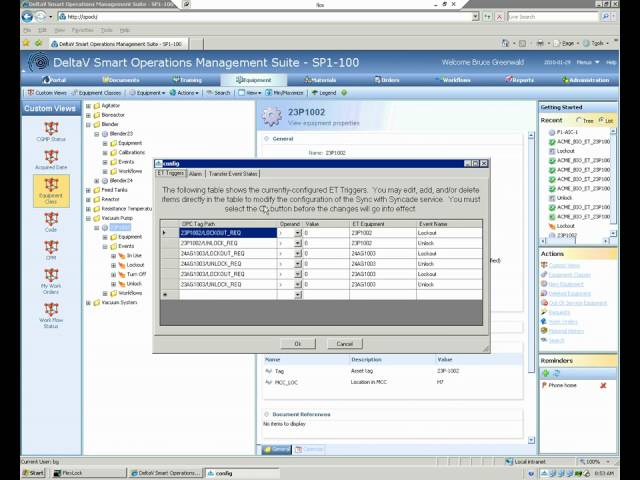Click the New Equipment action link

tap(566, 284)
